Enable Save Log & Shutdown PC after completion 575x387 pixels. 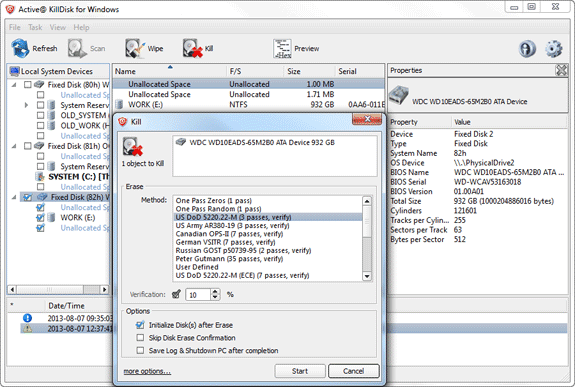140,350
